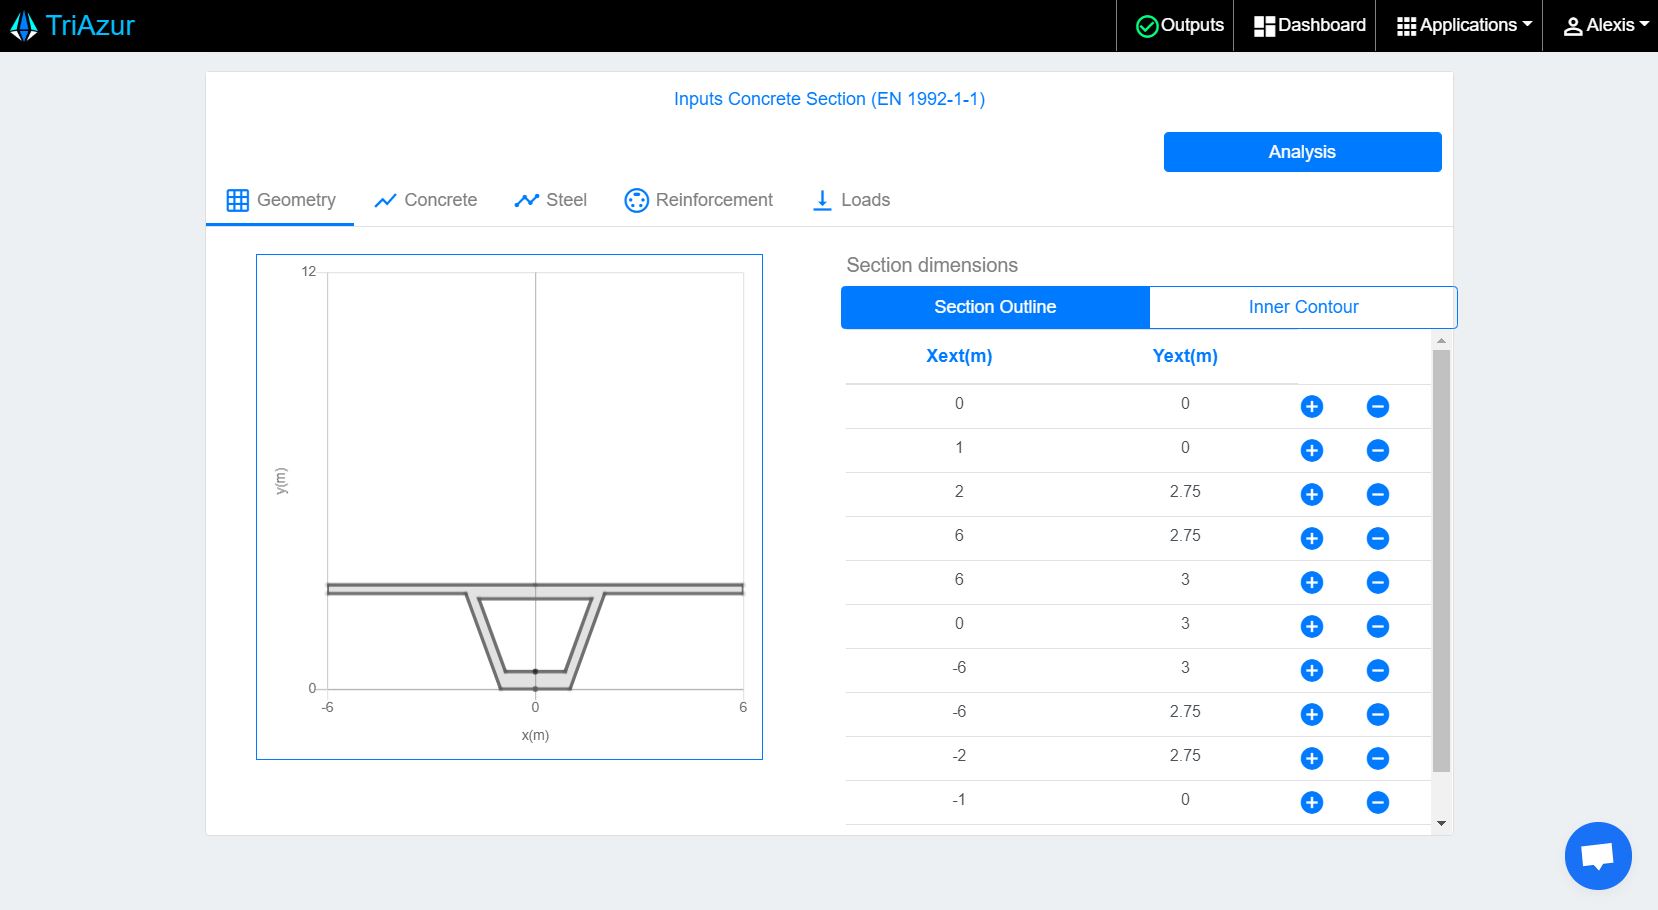
Task: Remove the row with point (-1, 0)
Action: [x=1377, y=802]
